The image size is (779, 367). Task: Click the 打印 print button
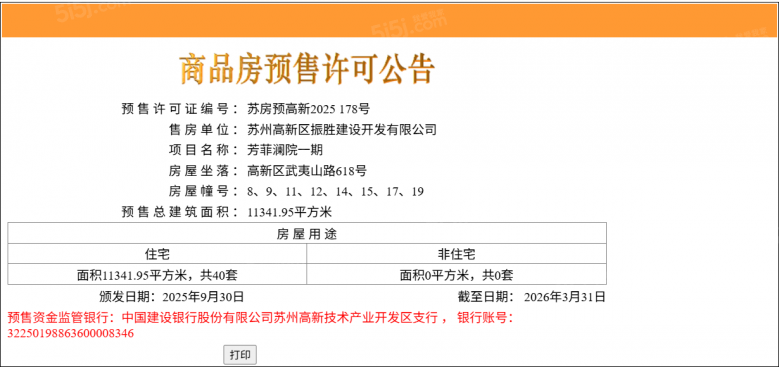[x=240, y=355]
